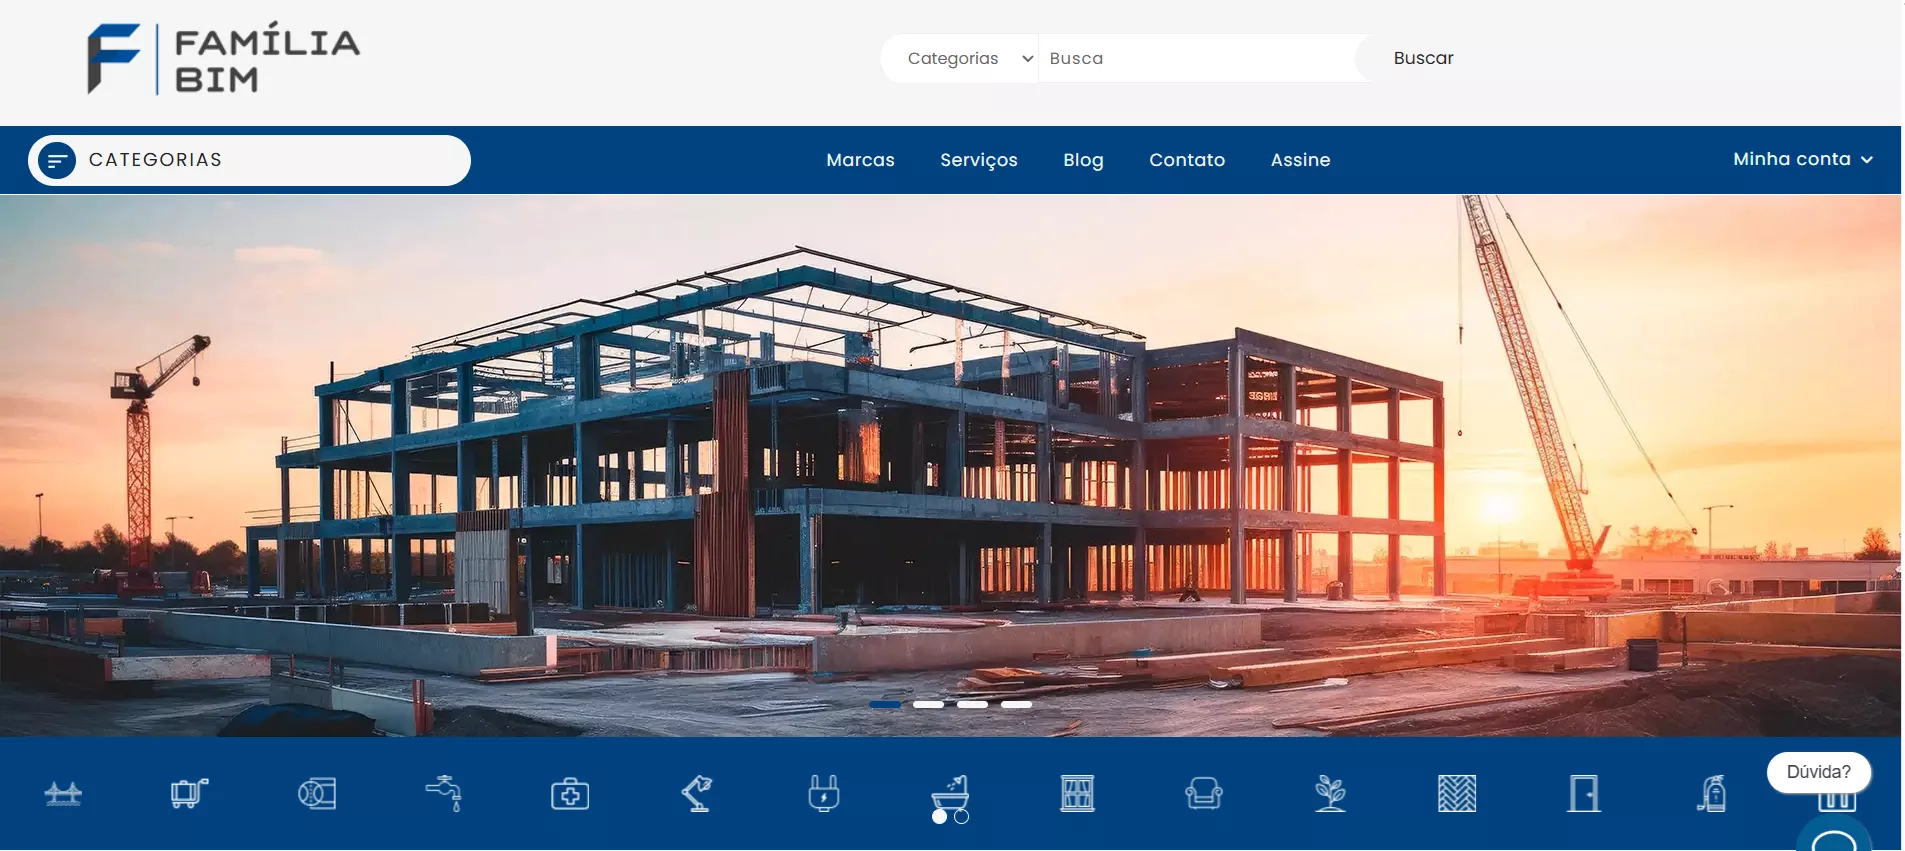1905x851 pixels.
Task: Open the plant landscaping category icon
Action: pyautogui.click(x=1330, y=794)
